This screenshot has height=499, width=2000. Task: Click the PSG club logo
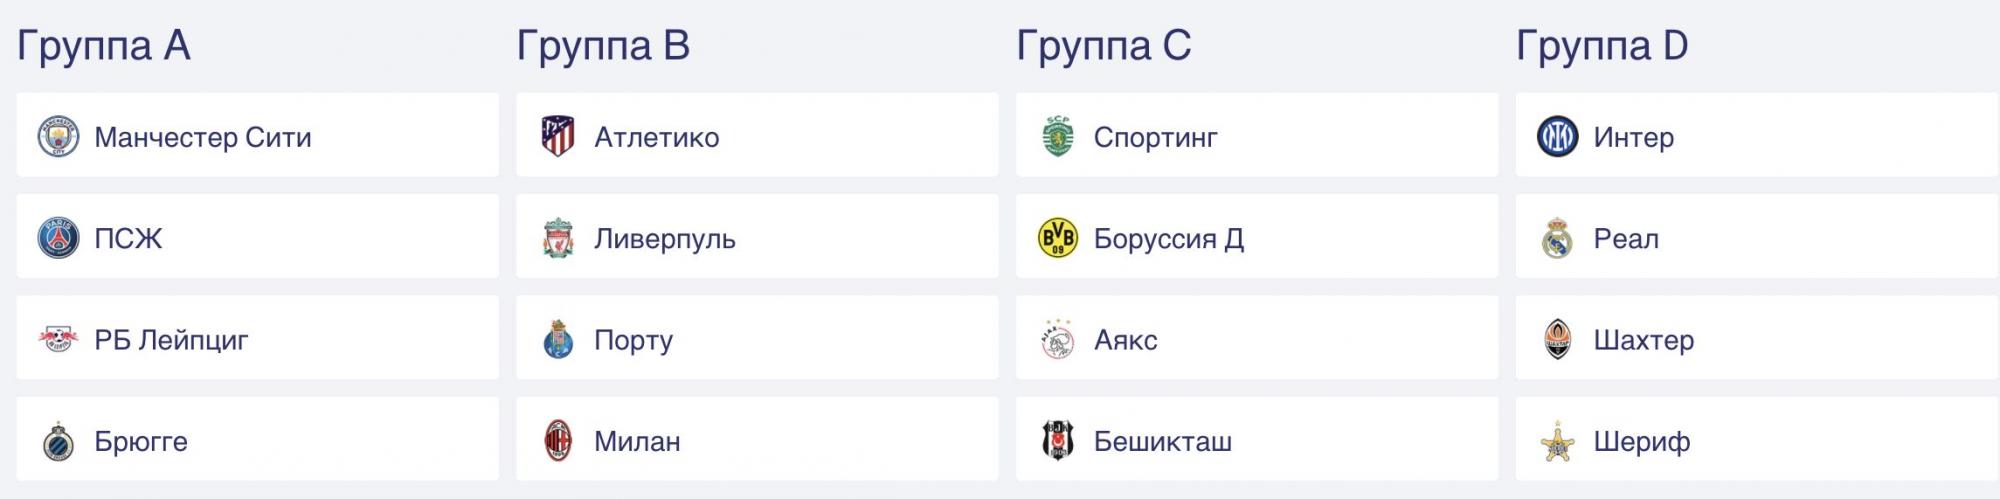click(x=58, y=239)
